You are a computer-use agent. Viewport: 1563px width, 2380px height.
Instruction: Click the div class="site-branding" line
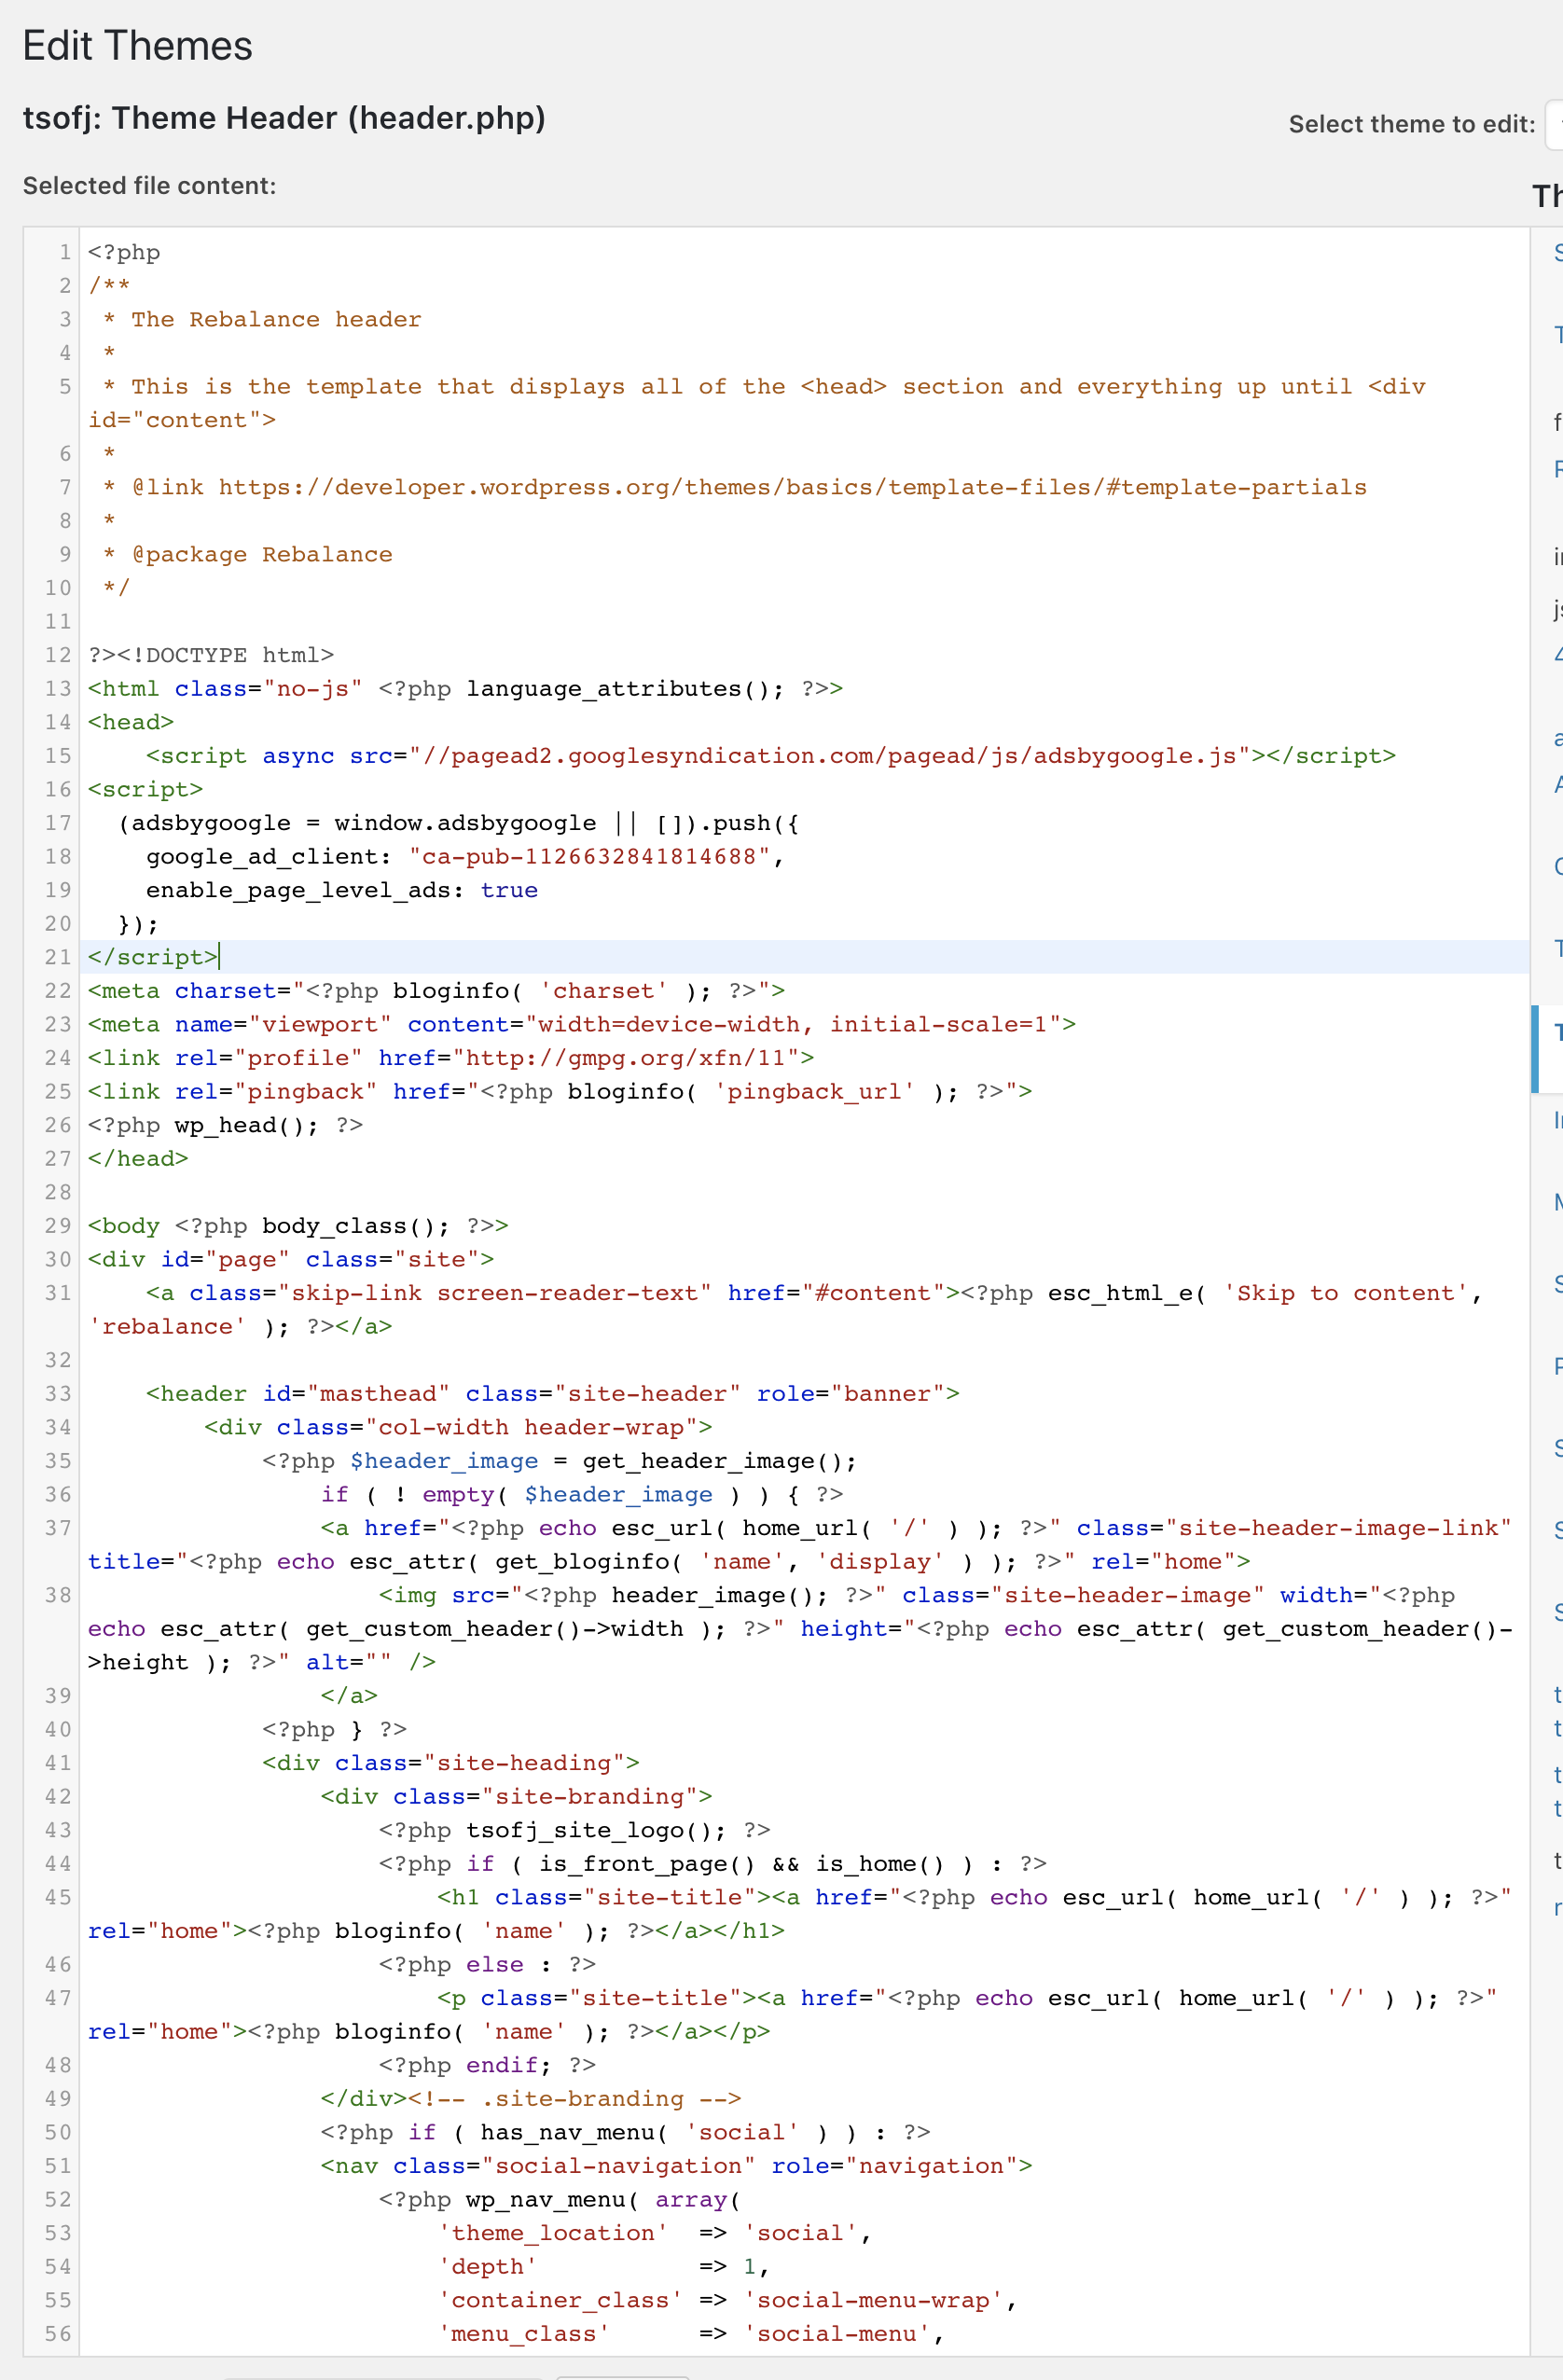coord(516,1796)
